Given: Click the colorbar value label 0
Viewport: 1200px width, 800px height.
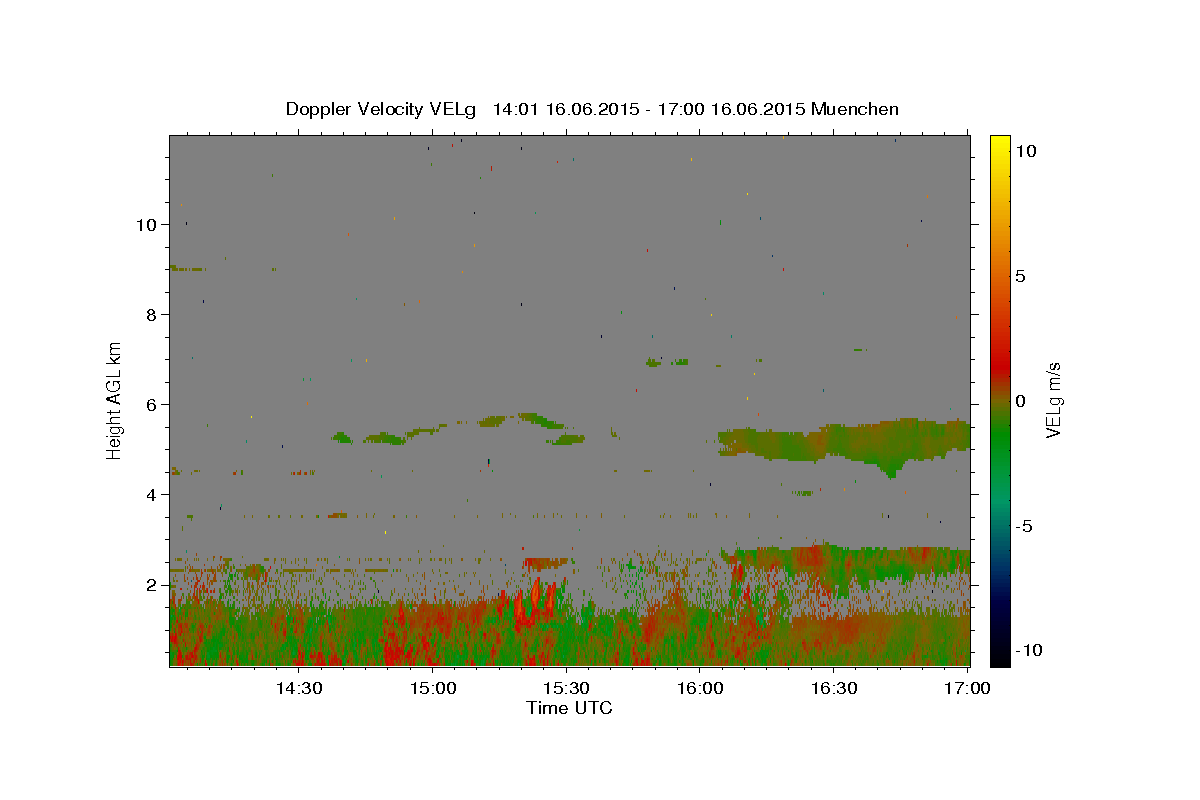Looking at the screenshot, I should click(x=1020, y=400).
